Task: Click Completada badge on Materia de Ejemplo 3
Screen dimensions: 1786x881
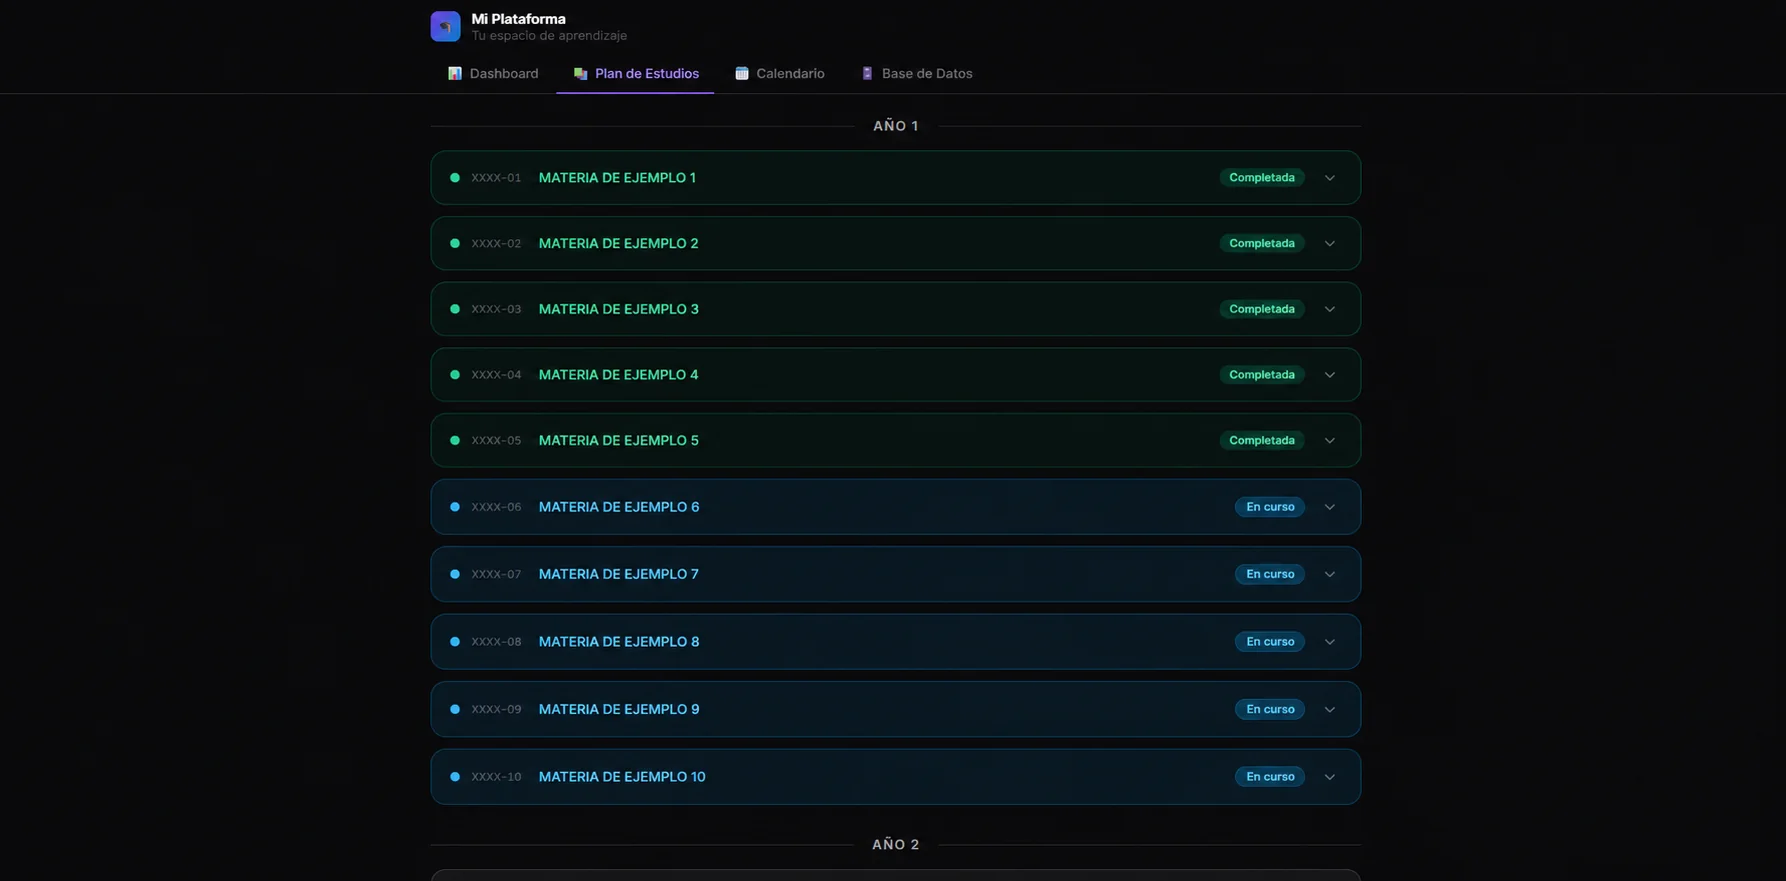Action: coord(1262,309)
